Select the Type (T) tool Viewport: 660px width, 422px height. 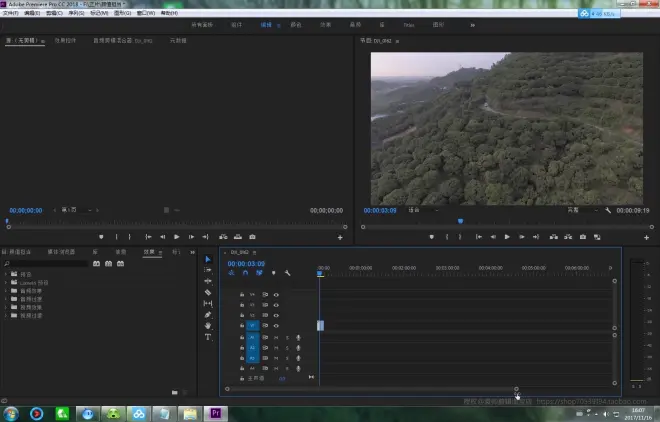(208, 337)
